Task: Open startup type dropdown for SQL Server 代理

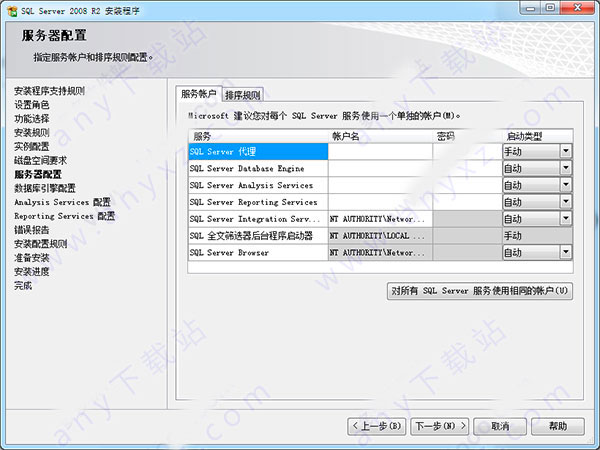Action: [566, 152]
